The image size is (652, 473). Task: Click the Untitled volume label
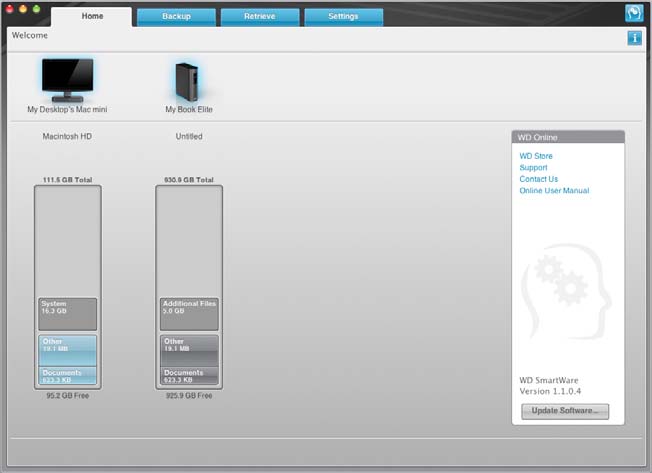click(189, 136)
